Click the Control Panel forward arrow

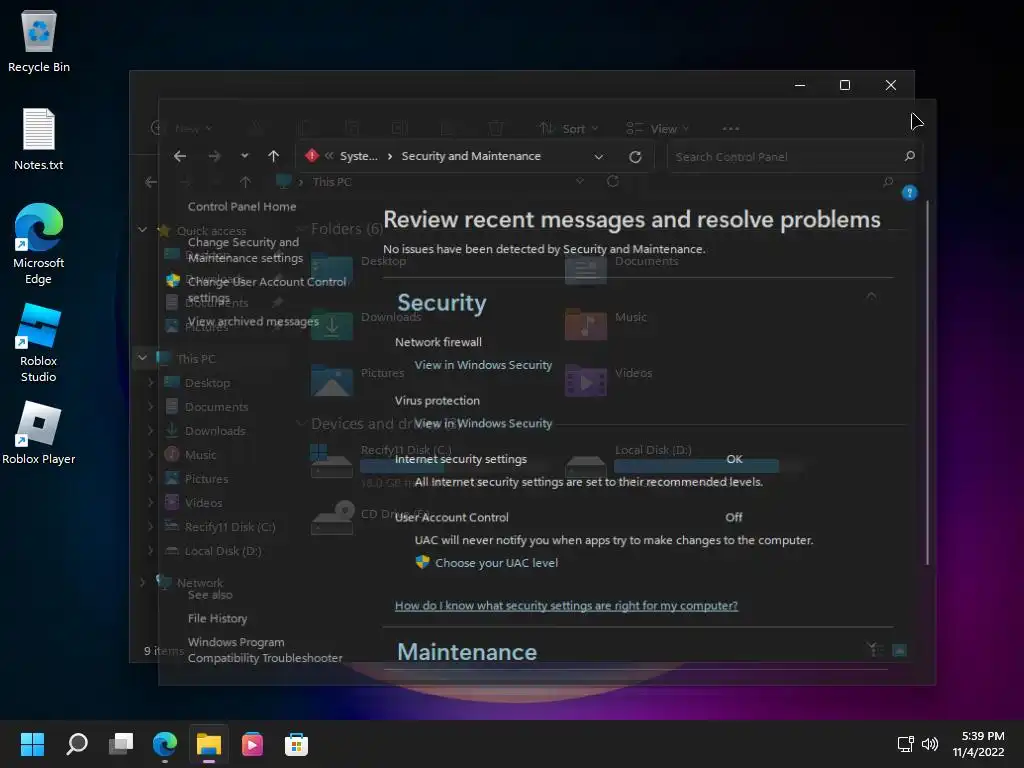click(x=214, y=156)
